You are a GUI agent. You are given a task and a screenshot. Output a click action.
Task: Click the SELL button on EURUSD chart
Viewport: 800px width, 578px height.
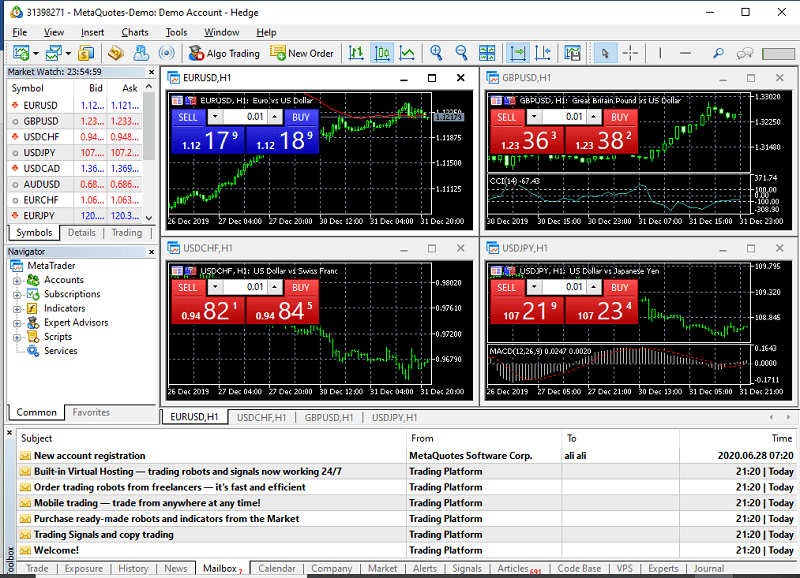coord(188,117)
